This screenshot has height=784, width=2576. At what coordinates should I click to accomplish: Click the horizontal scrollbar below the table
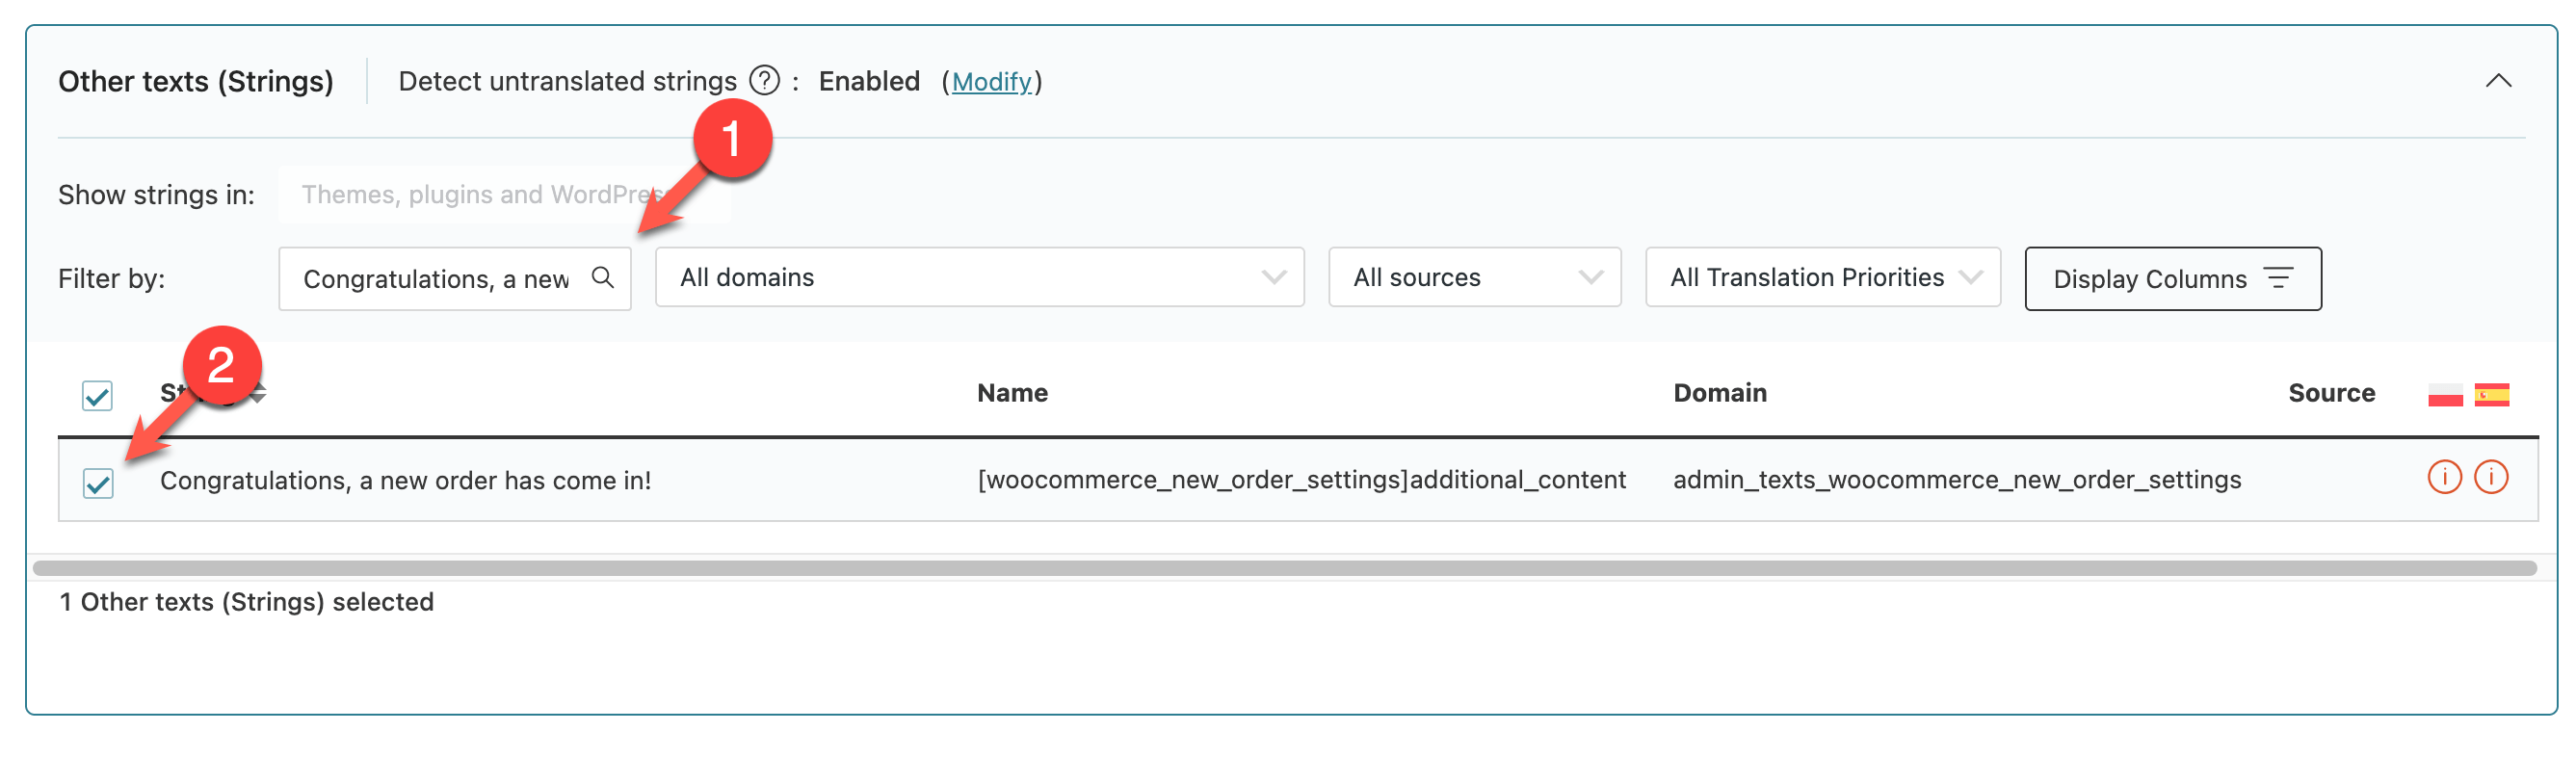1284,568
